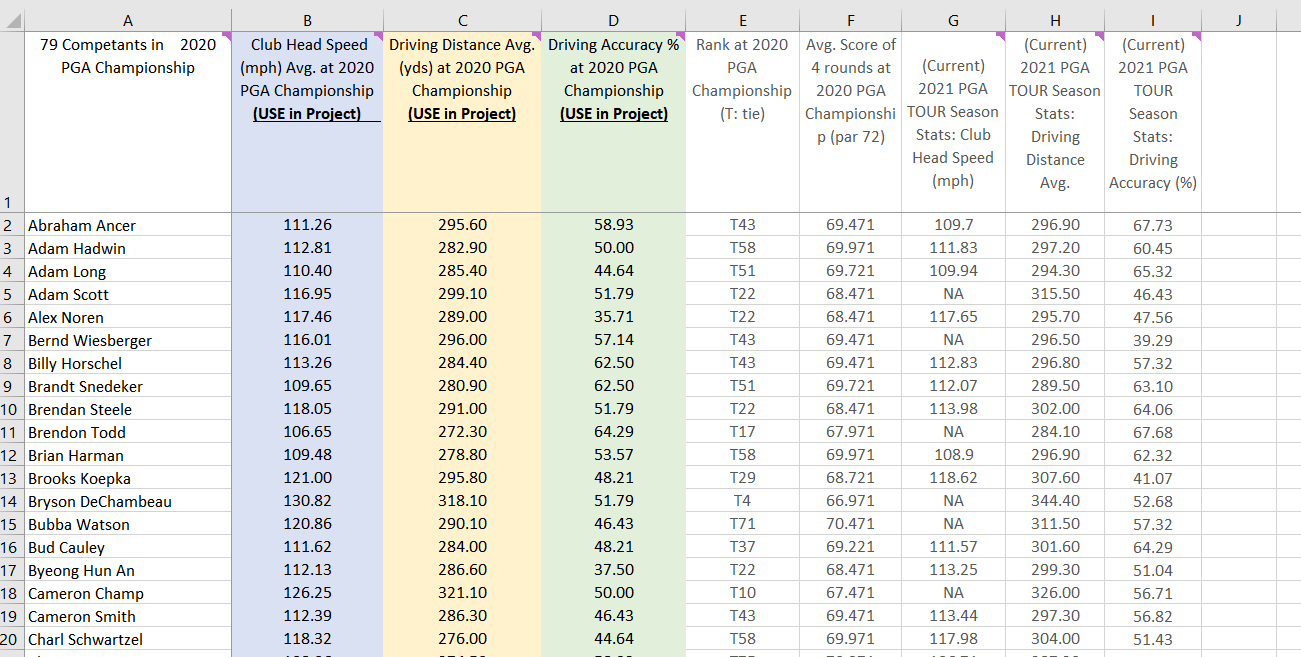Click 2021 club head speed value 109.7
The image size is (1301, 657).
point(953,225)
